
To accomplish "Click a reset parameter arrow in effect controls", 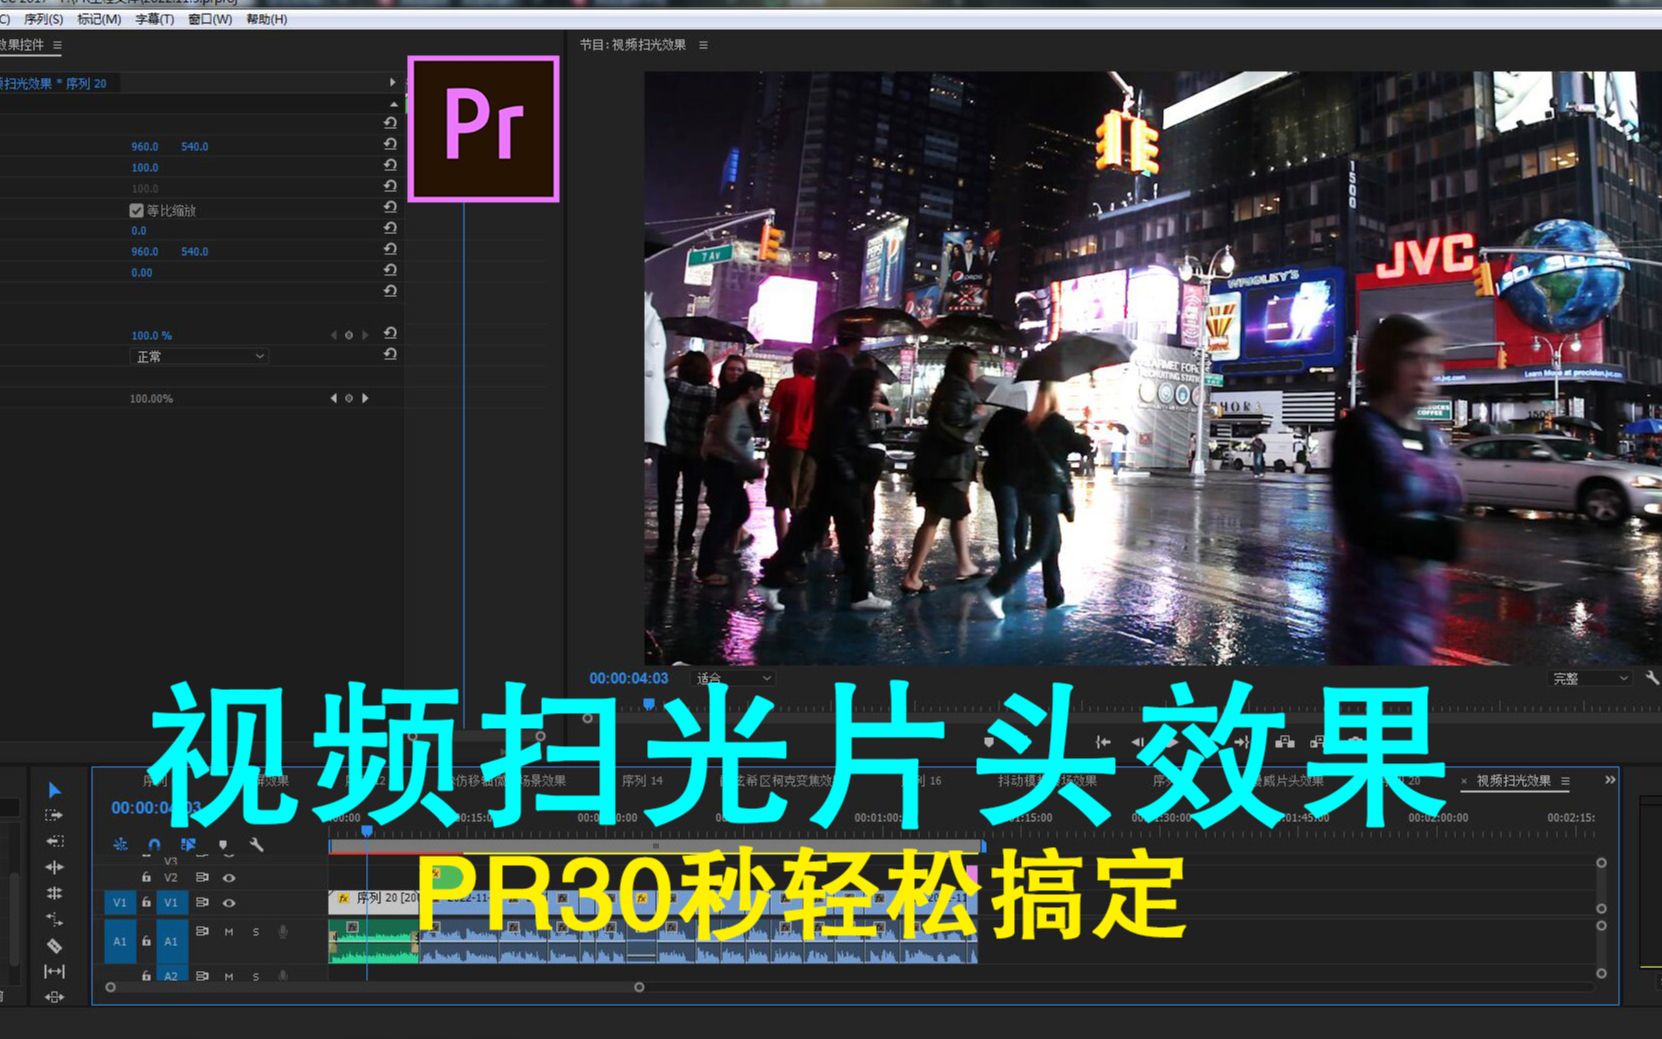I will pos(390,145).
